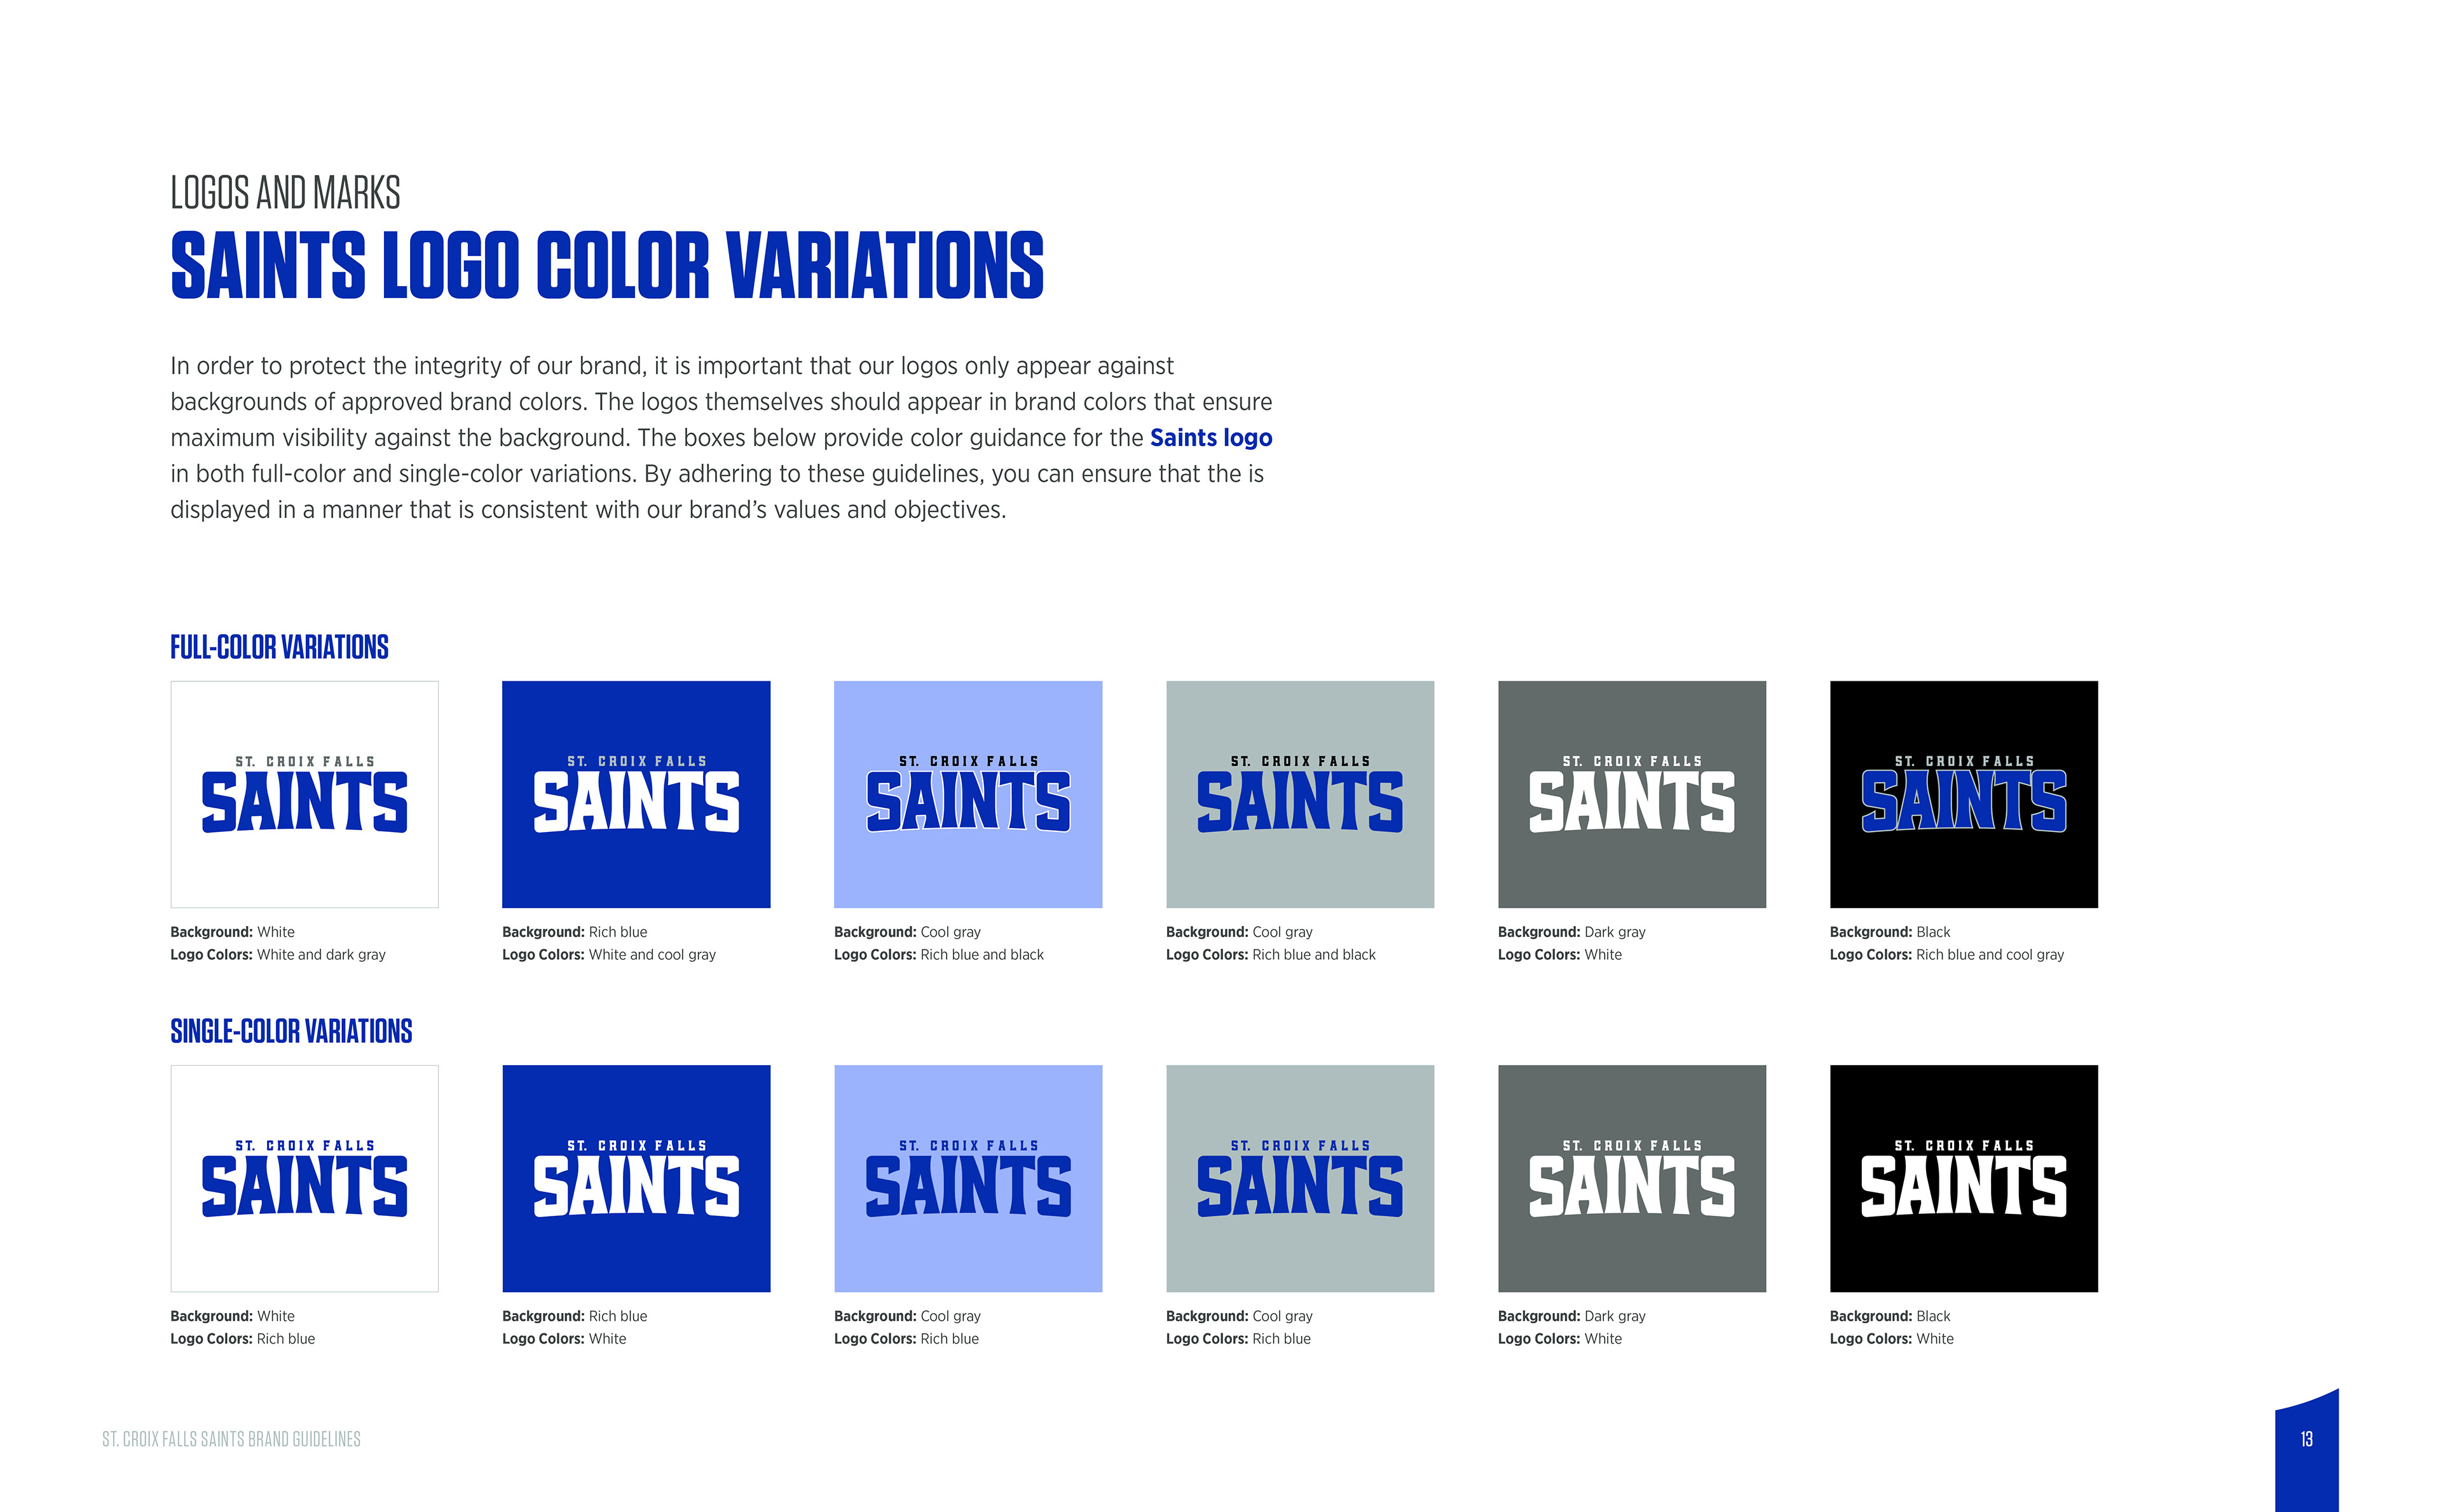
Task: Click the footer 'St. Croix Falls Saints Brand Guidelines'
Action: 231,1440
